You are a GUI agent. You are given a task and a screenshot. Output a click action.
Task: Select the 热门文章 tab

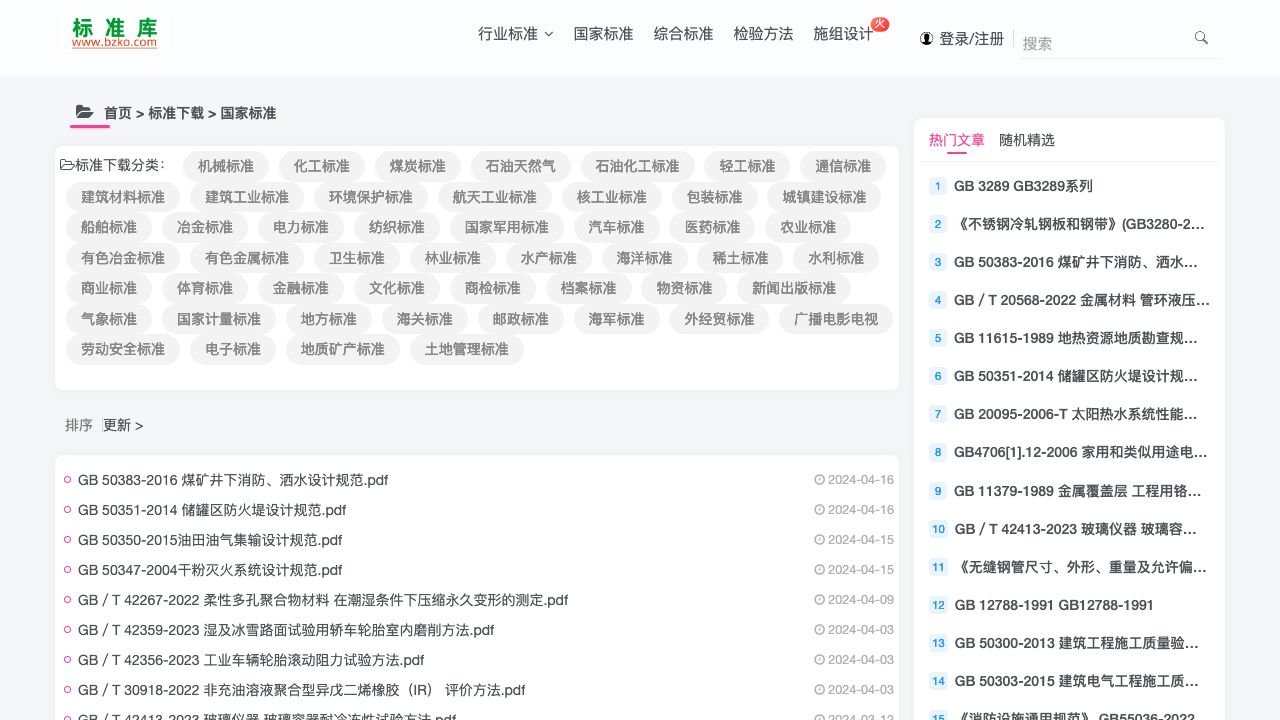coord(956,140)
